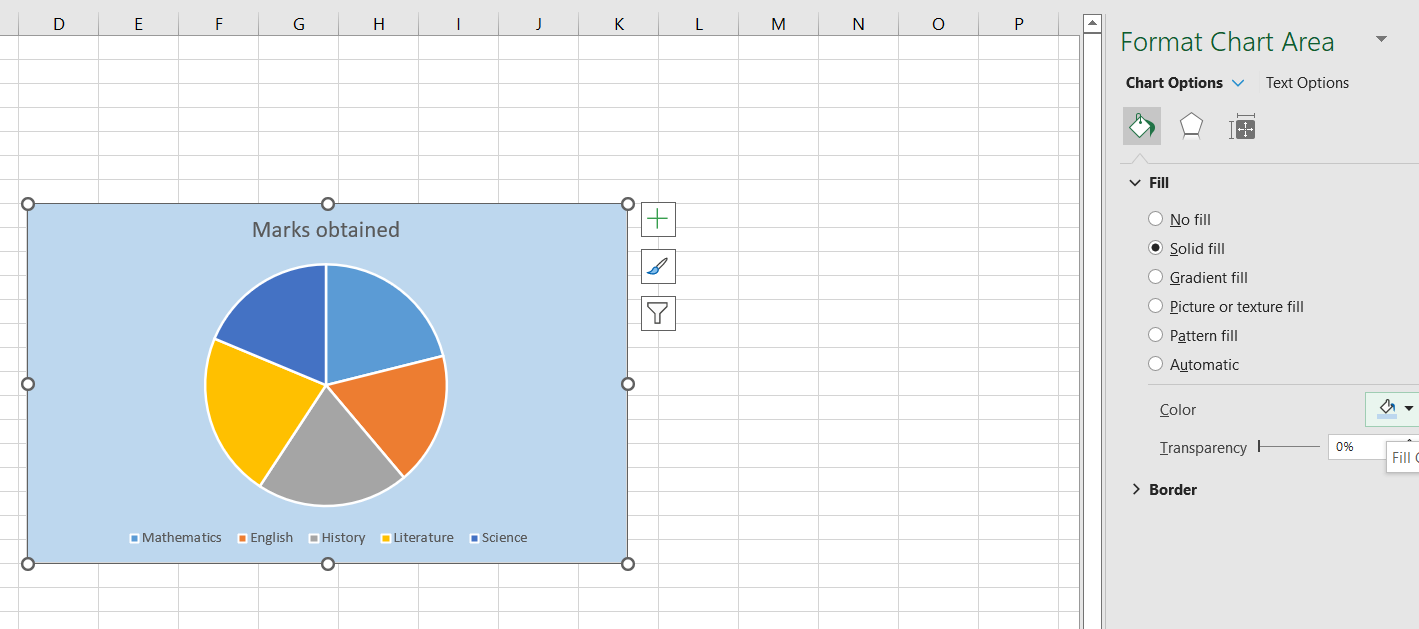Click the Chart Elements plus icon beside the chart
1419x629 pixels.
tap(658, 218)
